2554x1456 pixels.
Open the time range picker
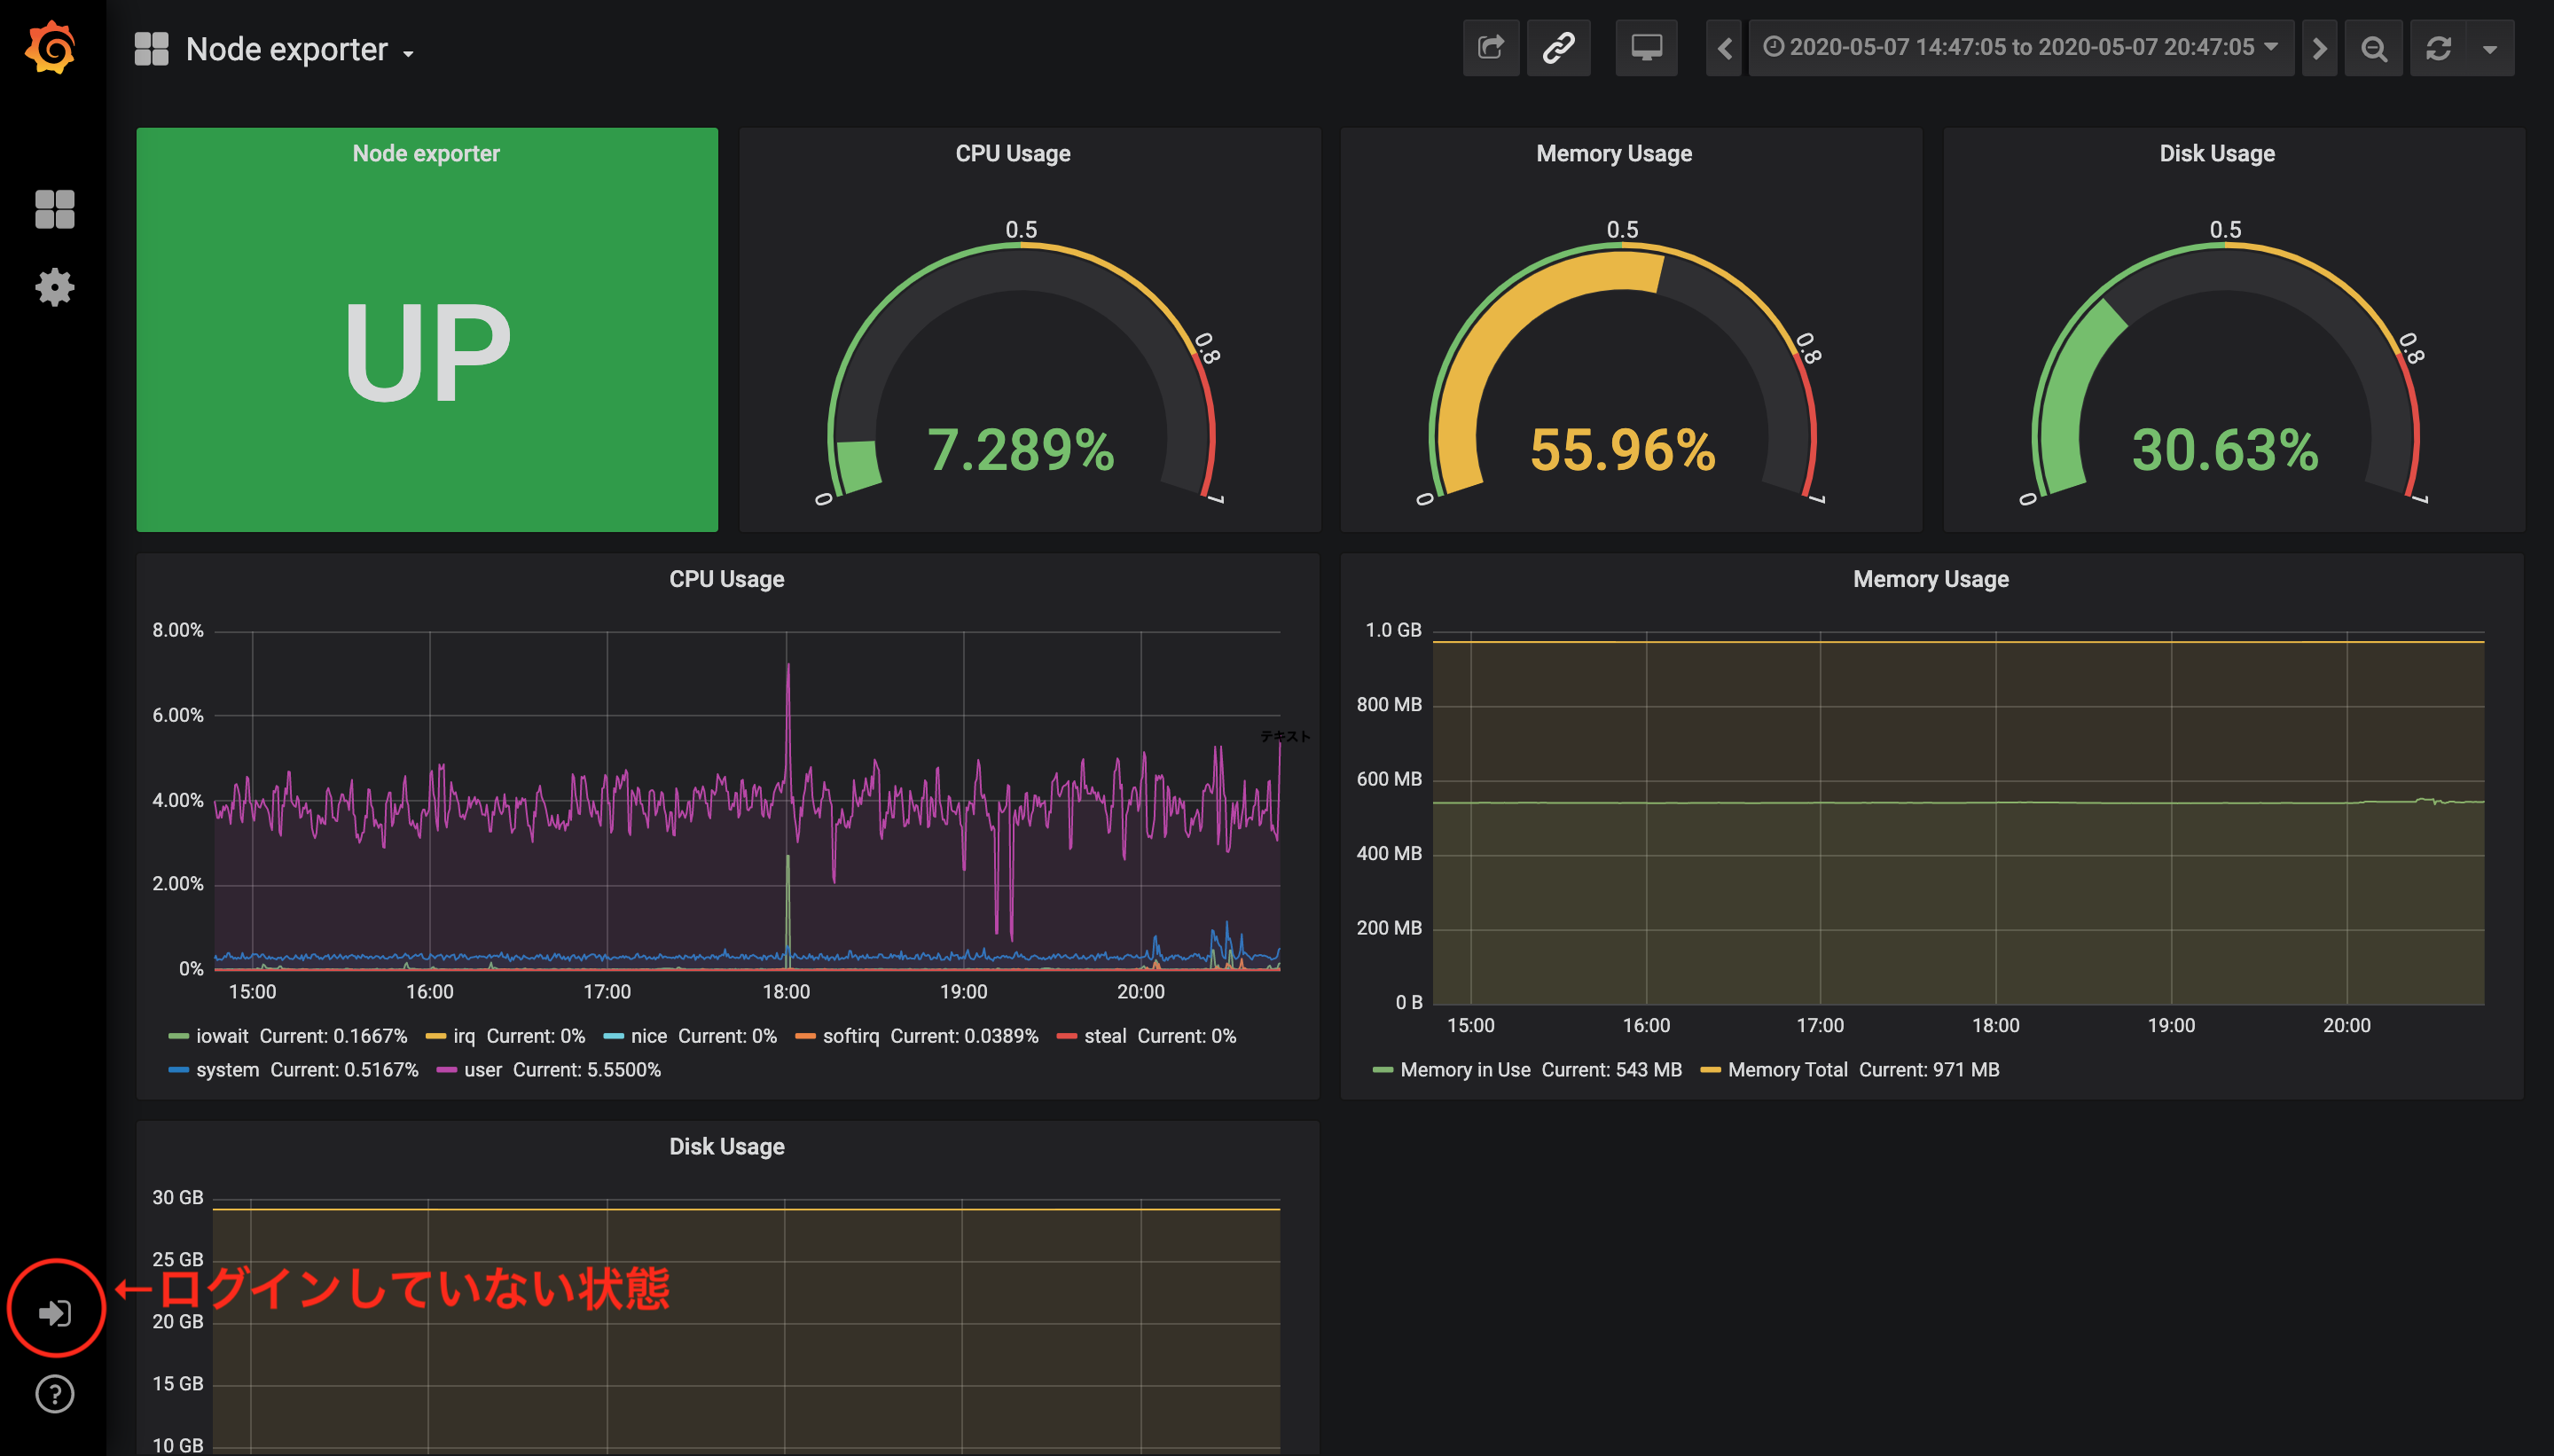tap(2020, 48)
